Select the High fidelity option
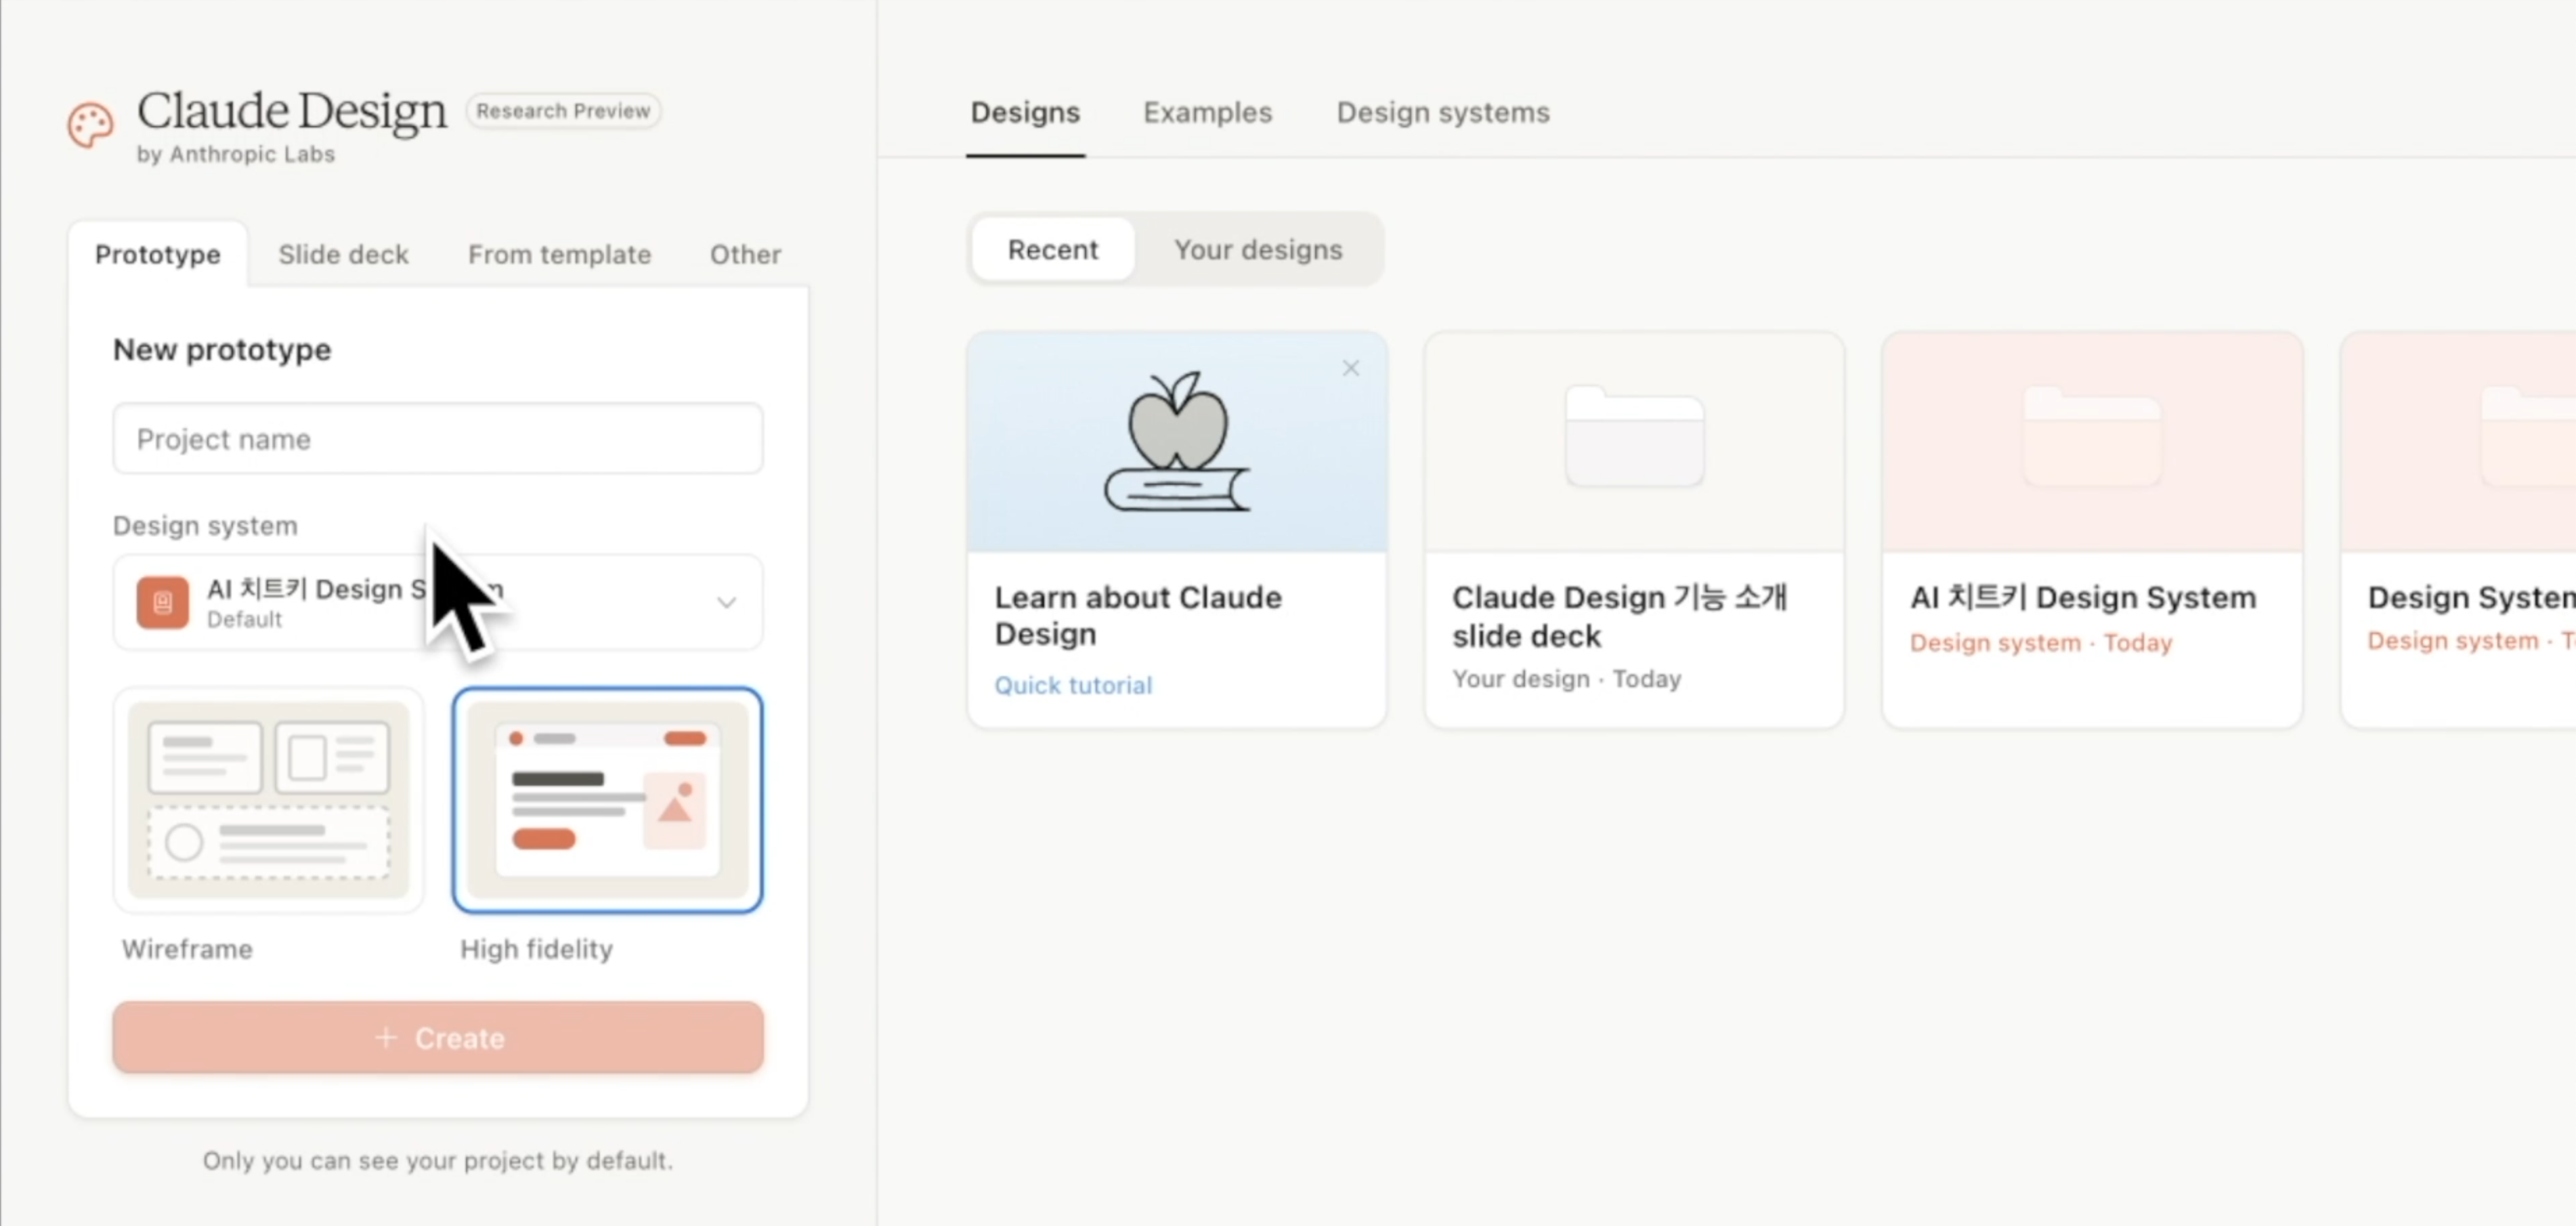Viewport: 2576px width, 1226px height. (x=607, y=800)
